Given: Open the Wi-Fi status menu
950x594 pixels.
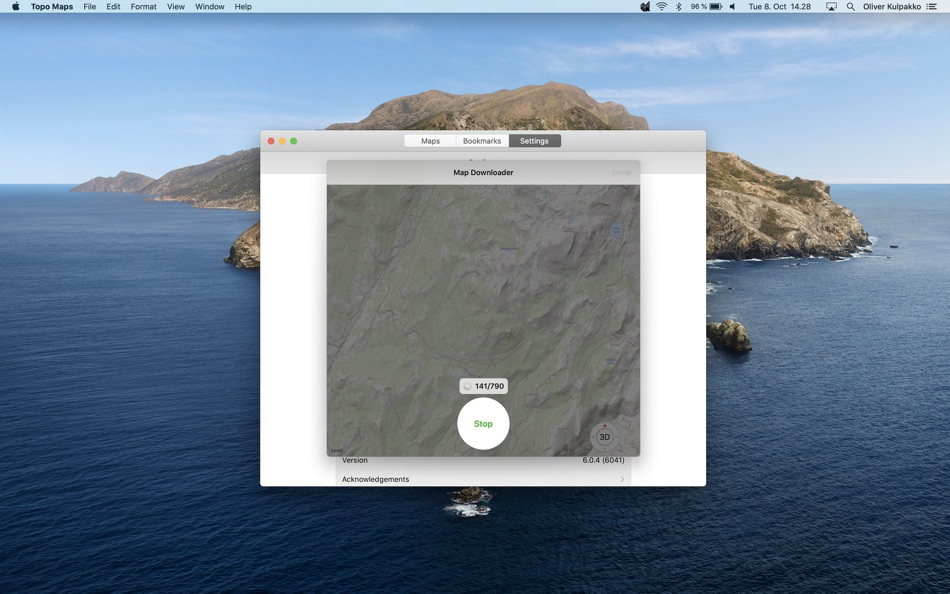Looking at the screenshot, I should pyautogui.click(x=662, y=7).
